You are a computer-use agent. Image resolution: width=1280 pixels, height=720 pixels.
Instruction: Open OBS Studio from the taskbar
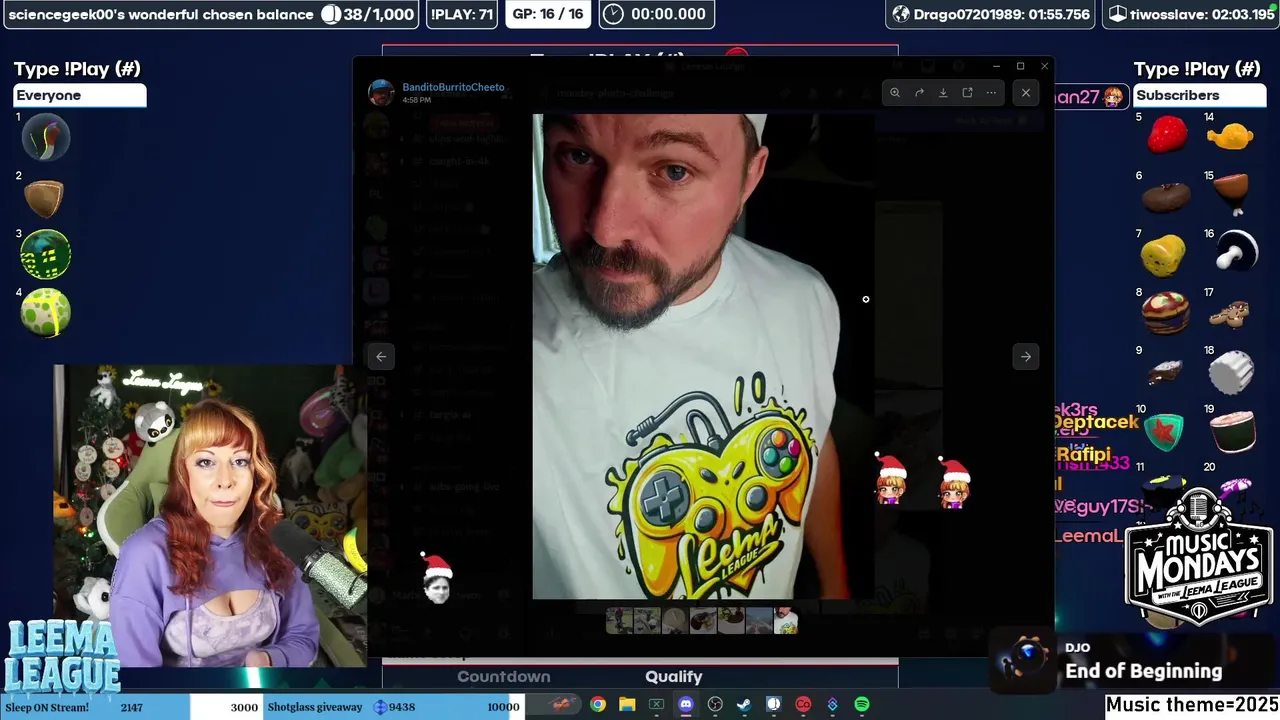[x=715, y=705]
